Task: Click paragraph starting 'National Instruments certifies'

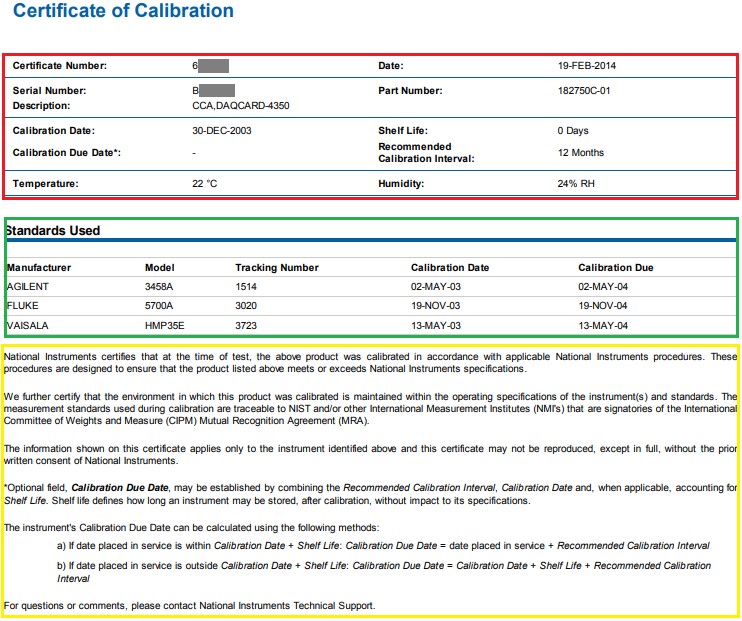Action: (x=371, y=363)
